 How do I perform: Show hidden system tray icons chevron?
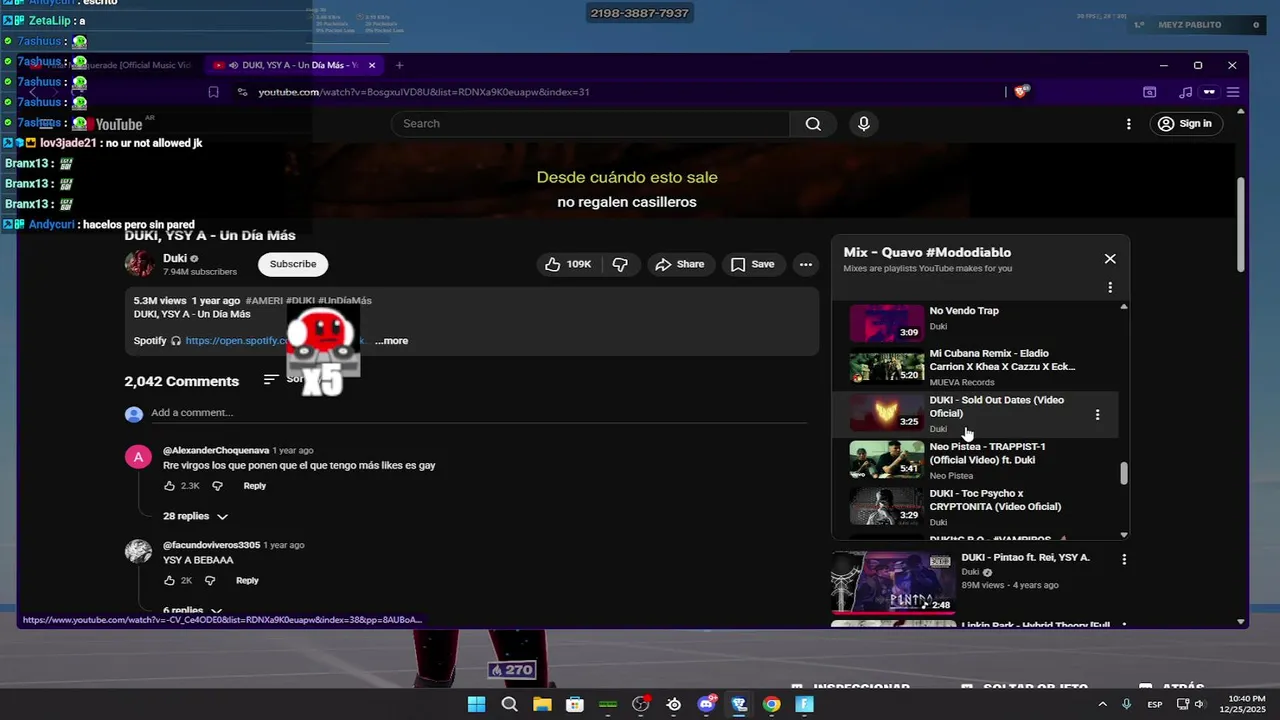pos(1103,704)
